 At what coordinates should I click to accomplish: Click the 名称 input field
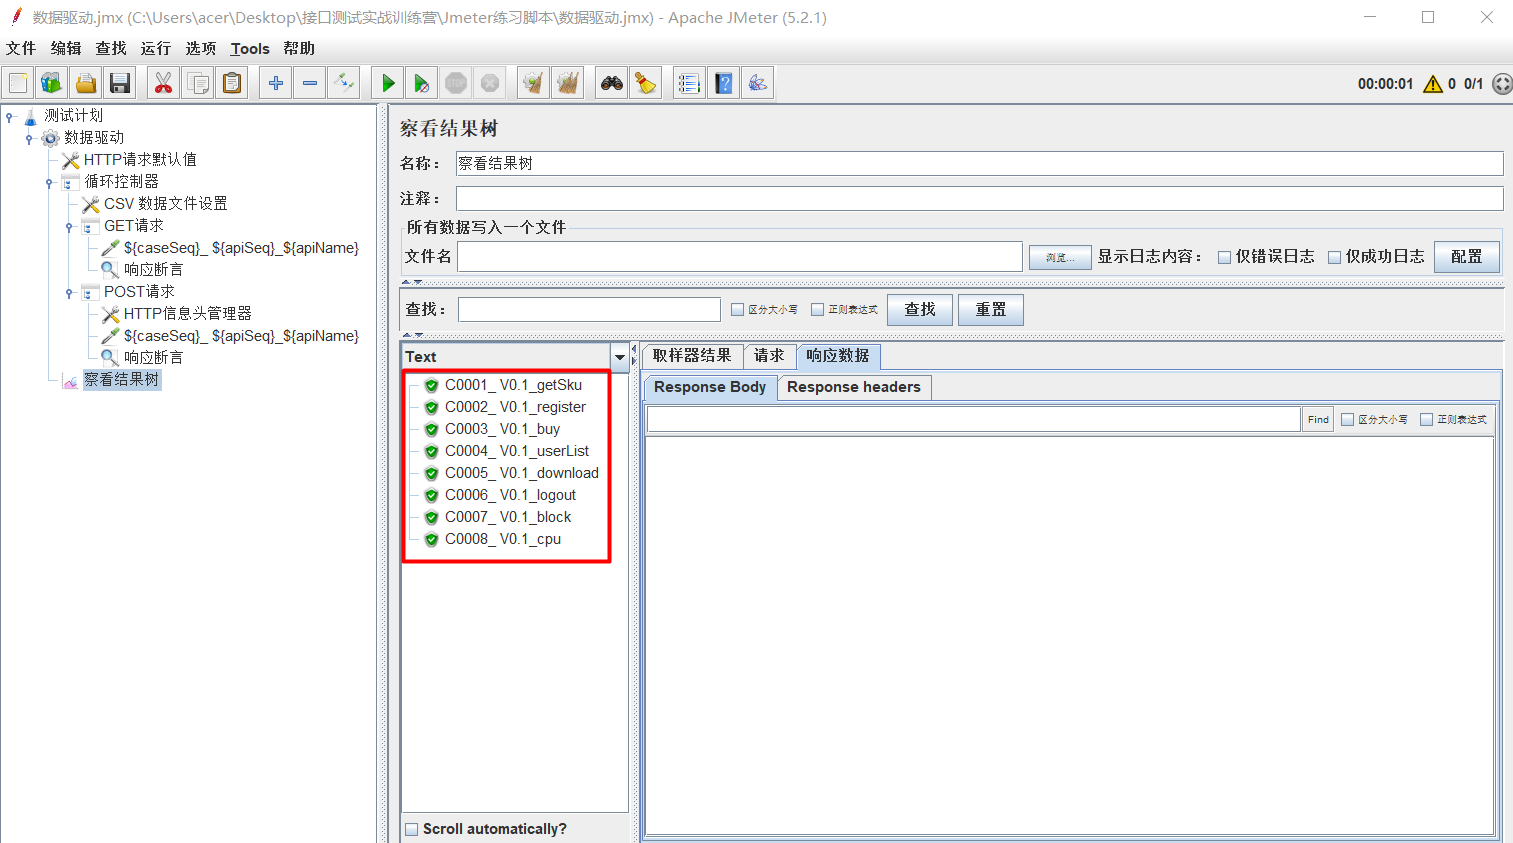[979, 164]
